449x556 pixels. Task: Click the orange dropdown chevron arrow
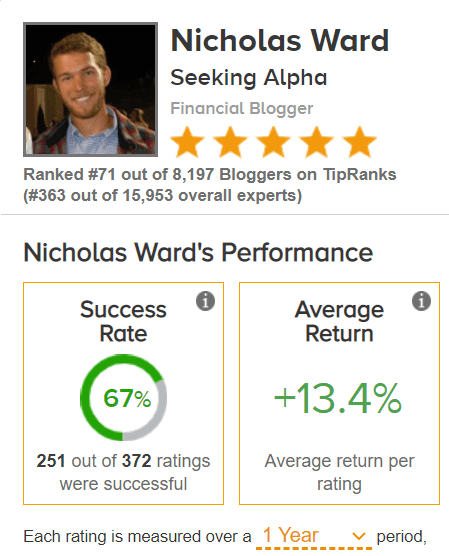pyautogui.click(x=359, y=536)
